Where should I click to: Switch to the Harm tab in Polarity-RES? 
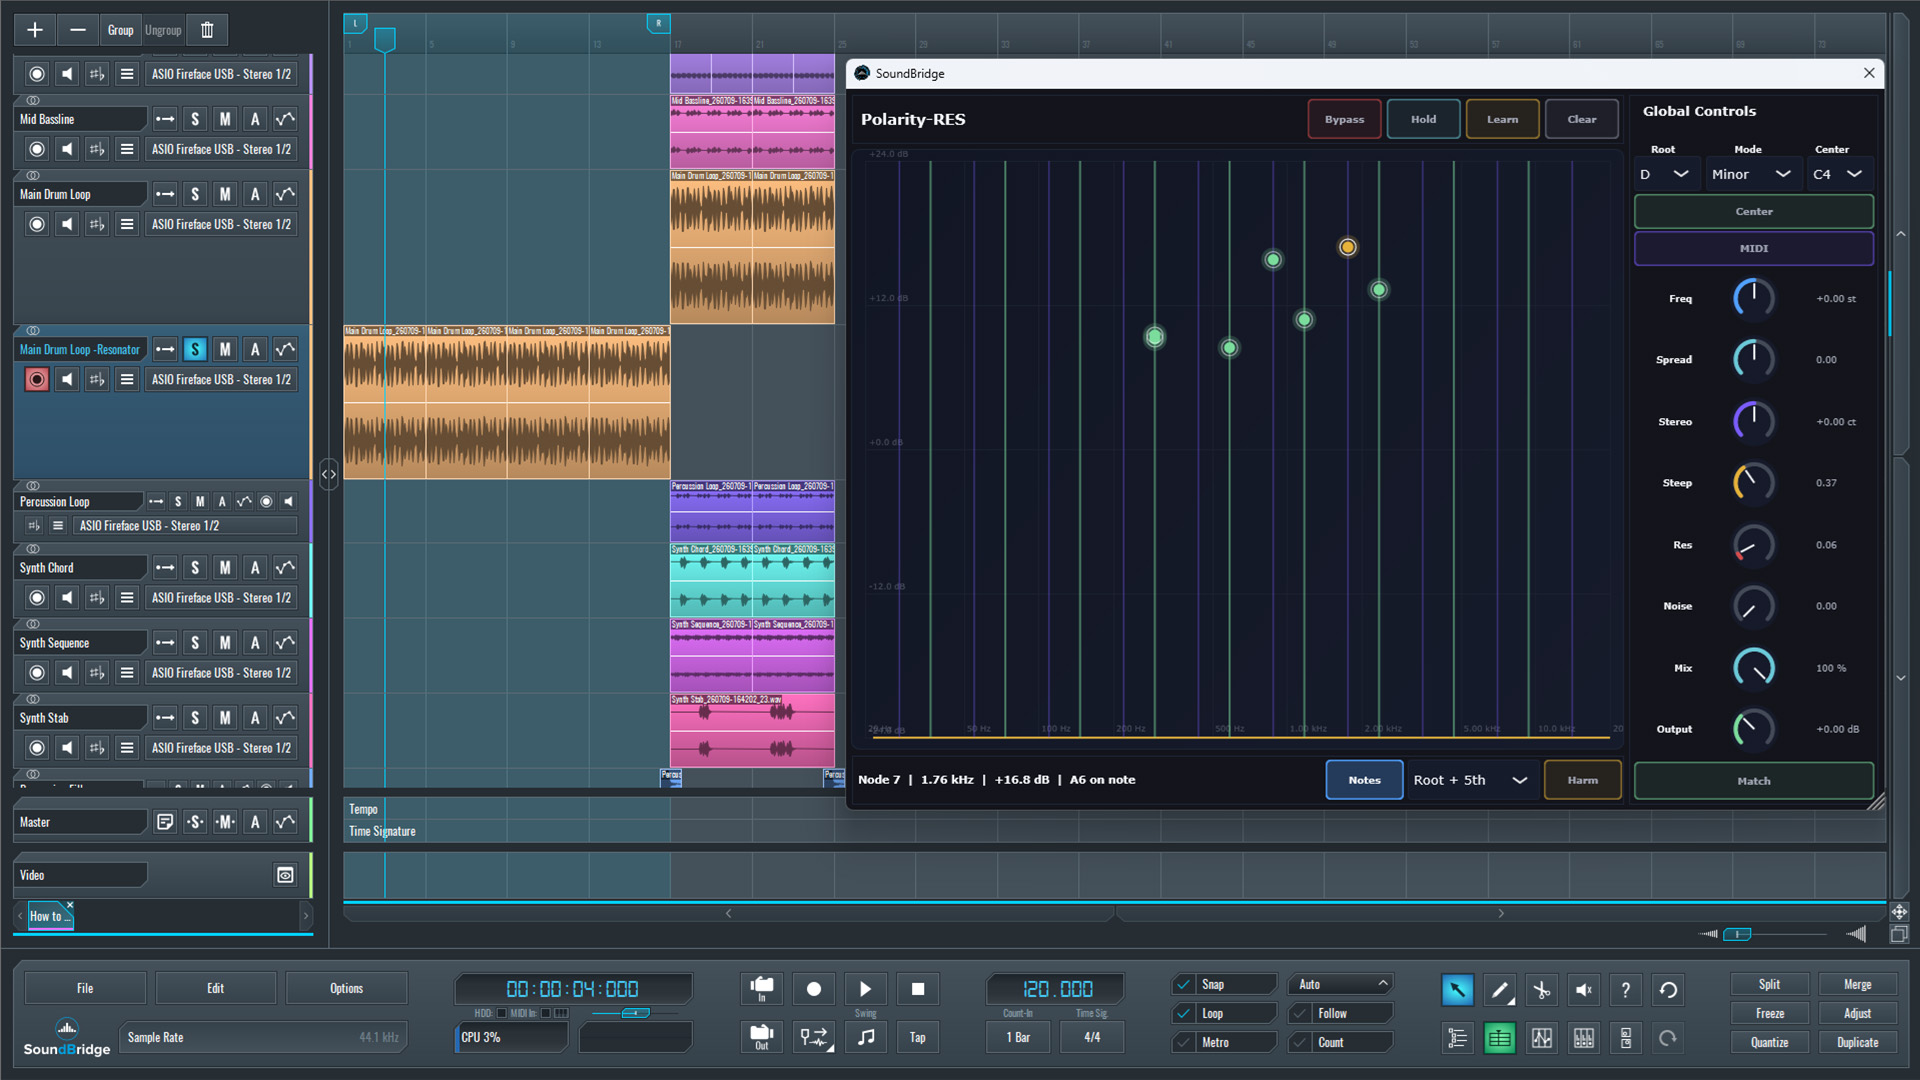(1582, 780)
